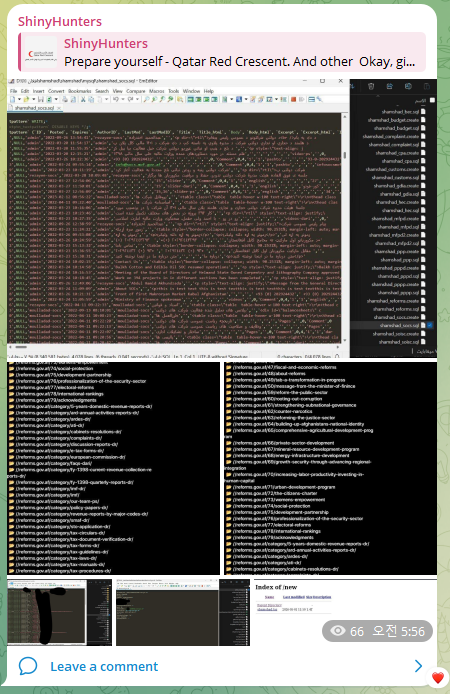The image size is (450, 694).
Task: Click the red heart reaction
Action: click(438, 678)
